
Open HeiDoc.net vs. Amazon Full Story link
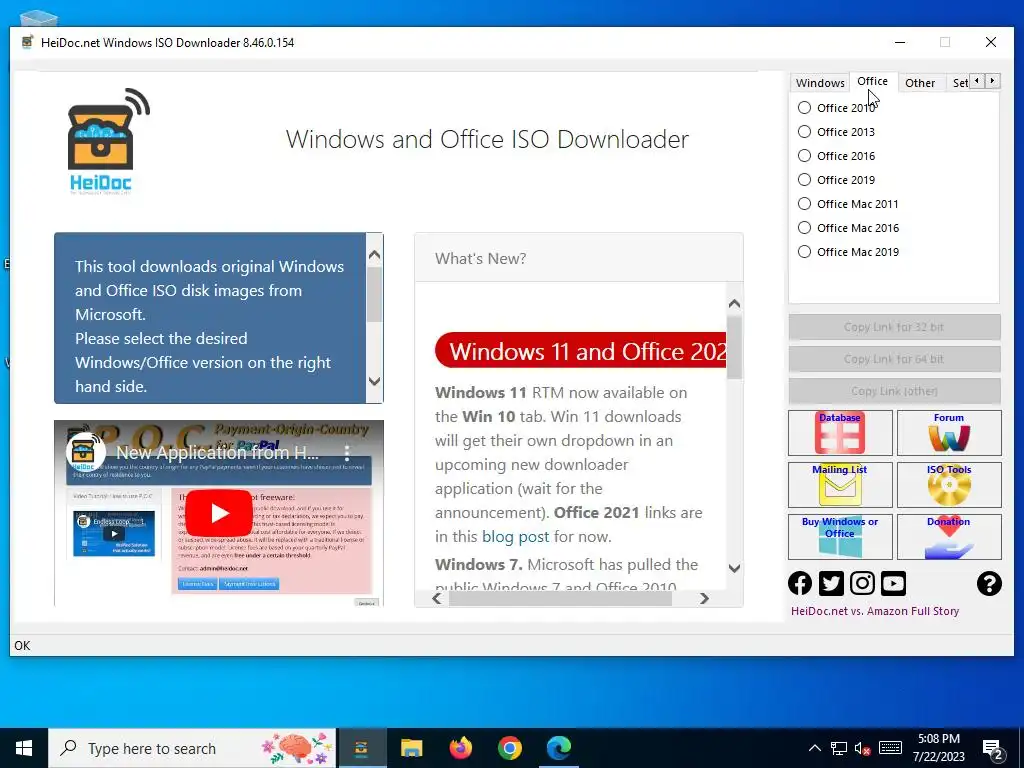tap(874, 611)
